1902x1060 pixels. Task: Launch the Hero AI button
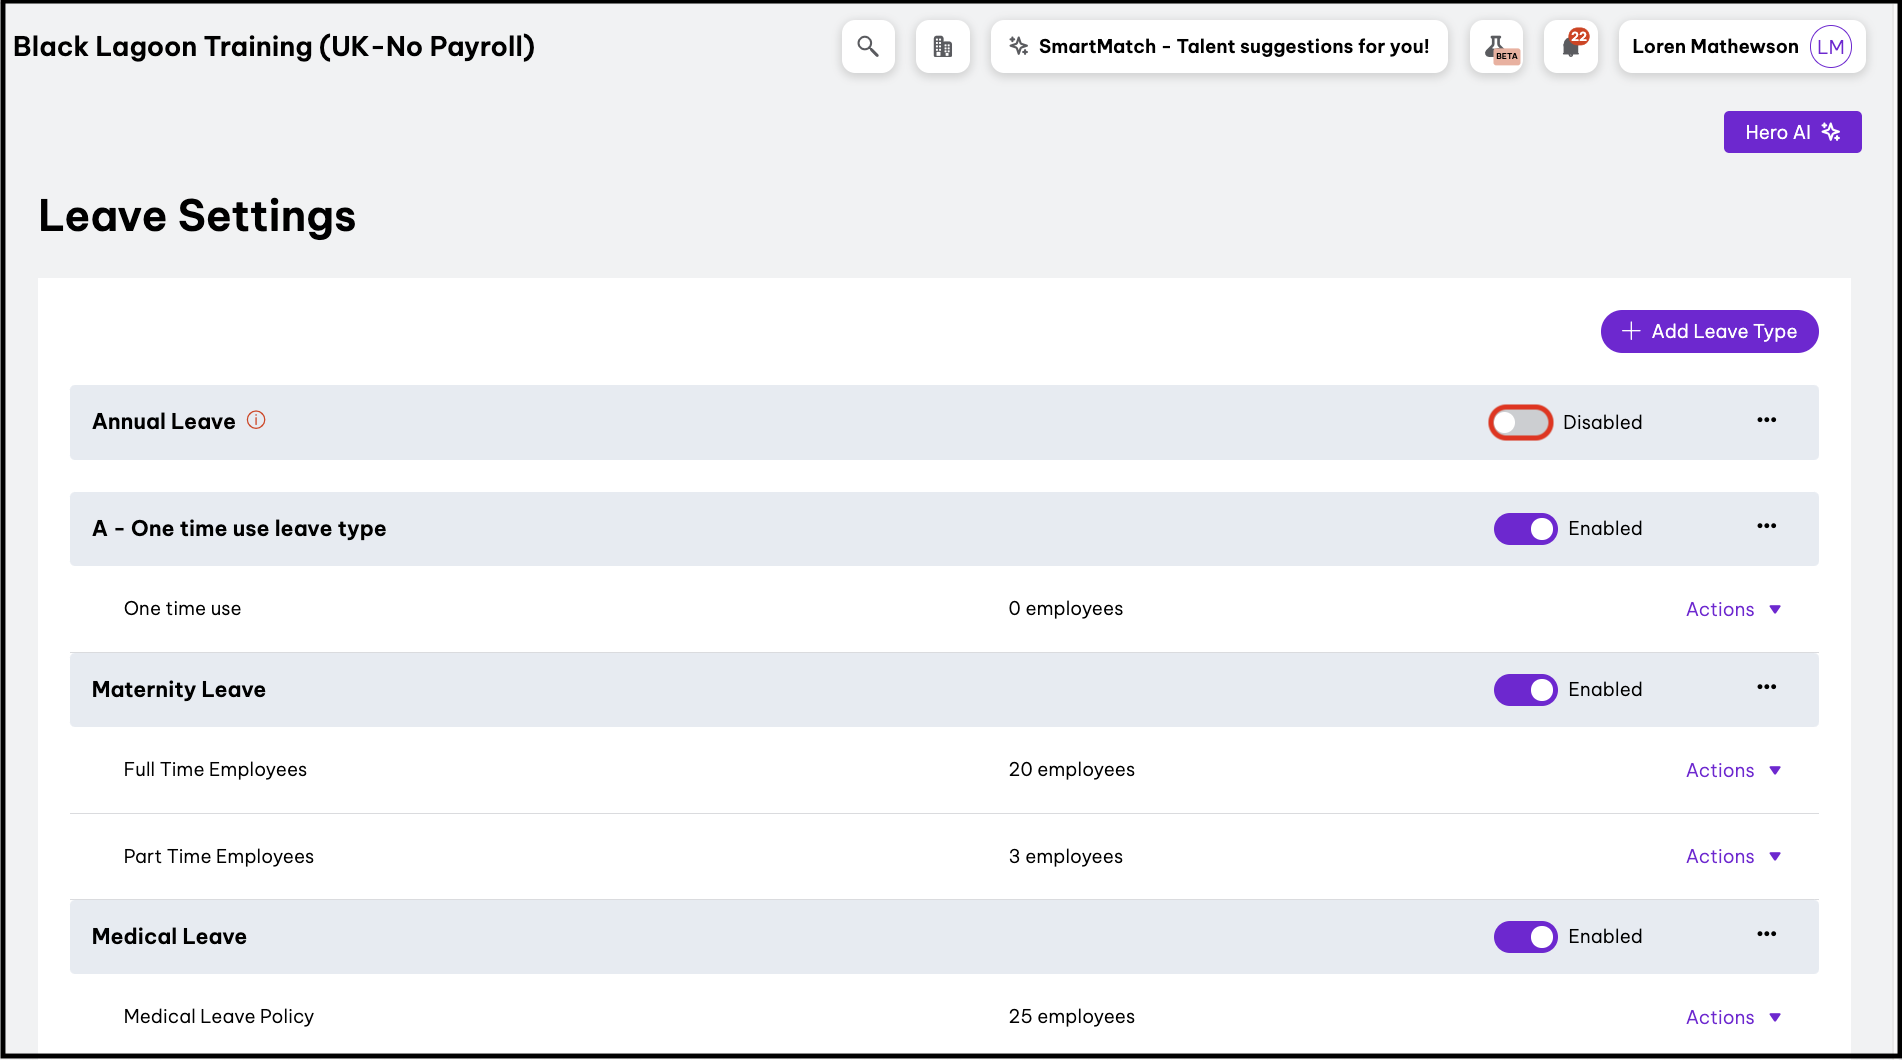(x=1792, y=132)
